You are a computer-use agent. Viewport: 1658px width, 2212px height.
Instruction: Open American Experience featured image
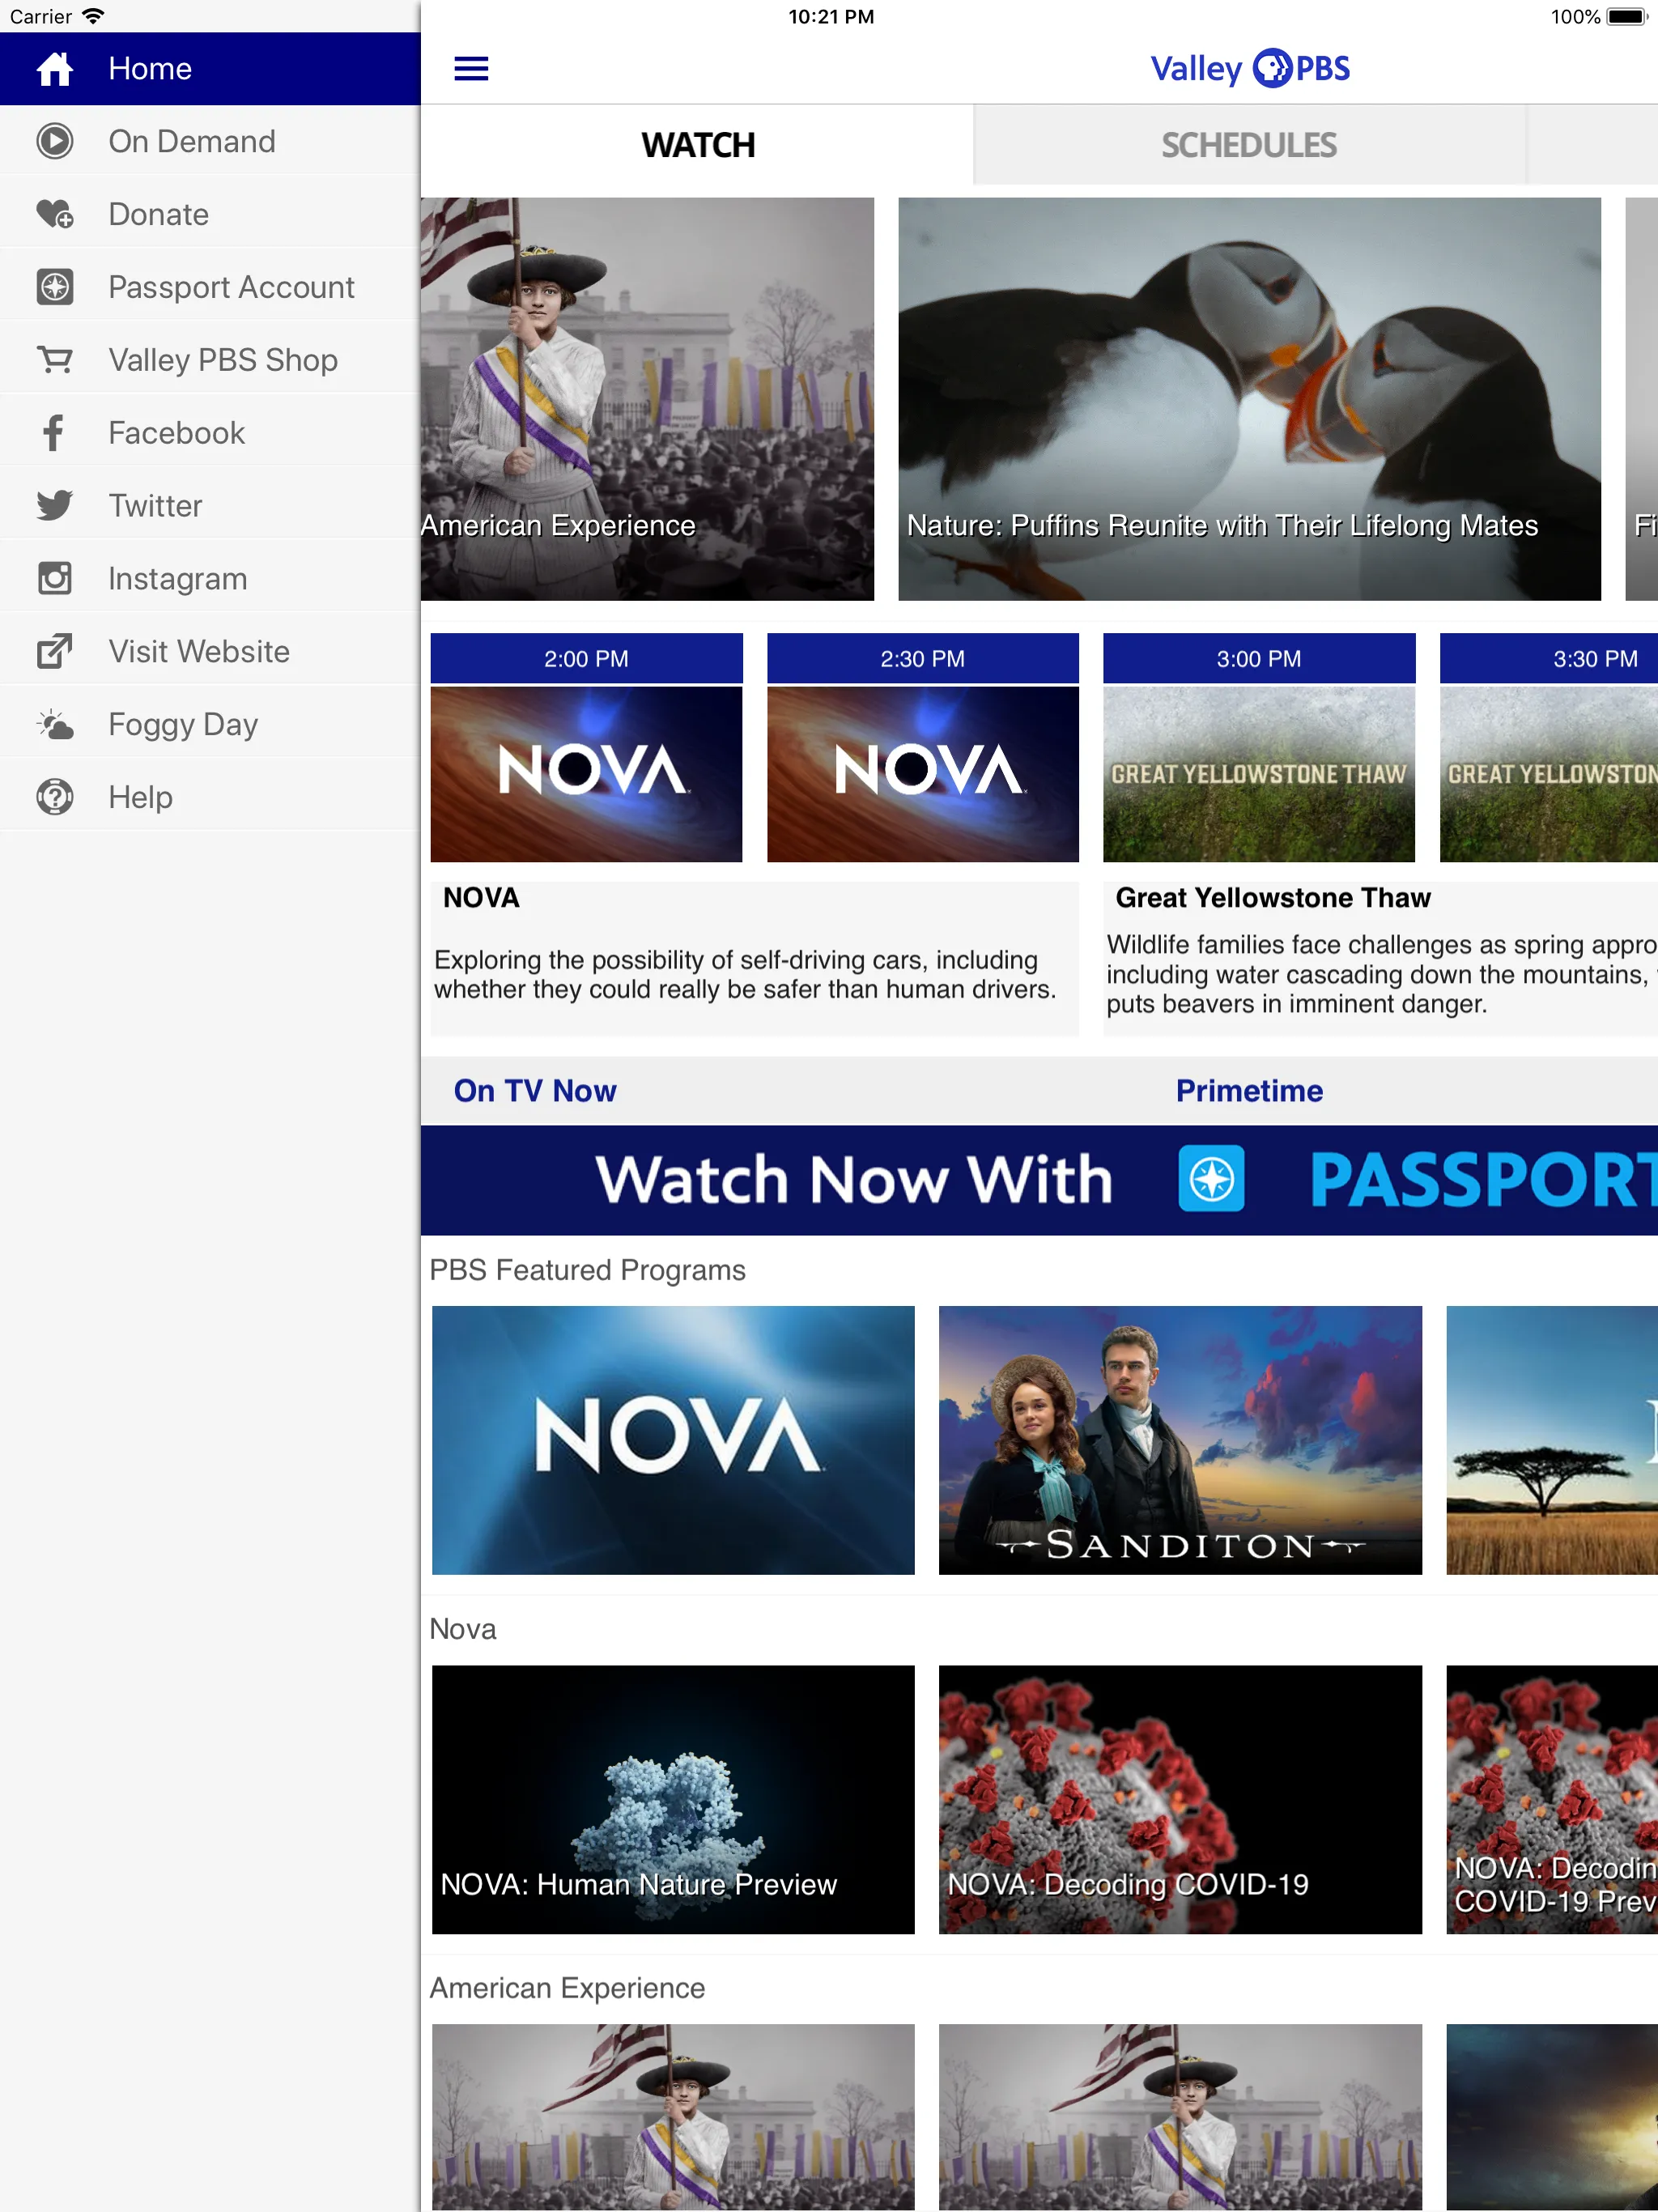click(x=647, y=399)
